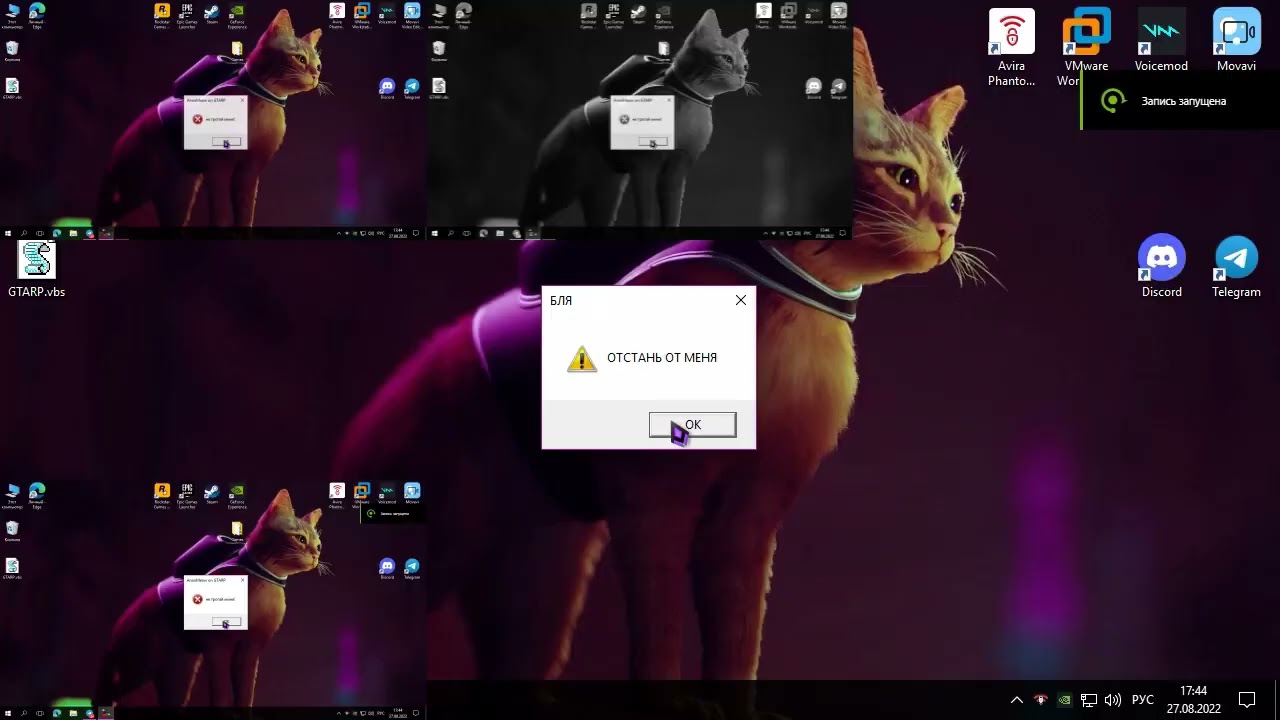Click the volume speaker tray icon

(x=1113, y=700)
